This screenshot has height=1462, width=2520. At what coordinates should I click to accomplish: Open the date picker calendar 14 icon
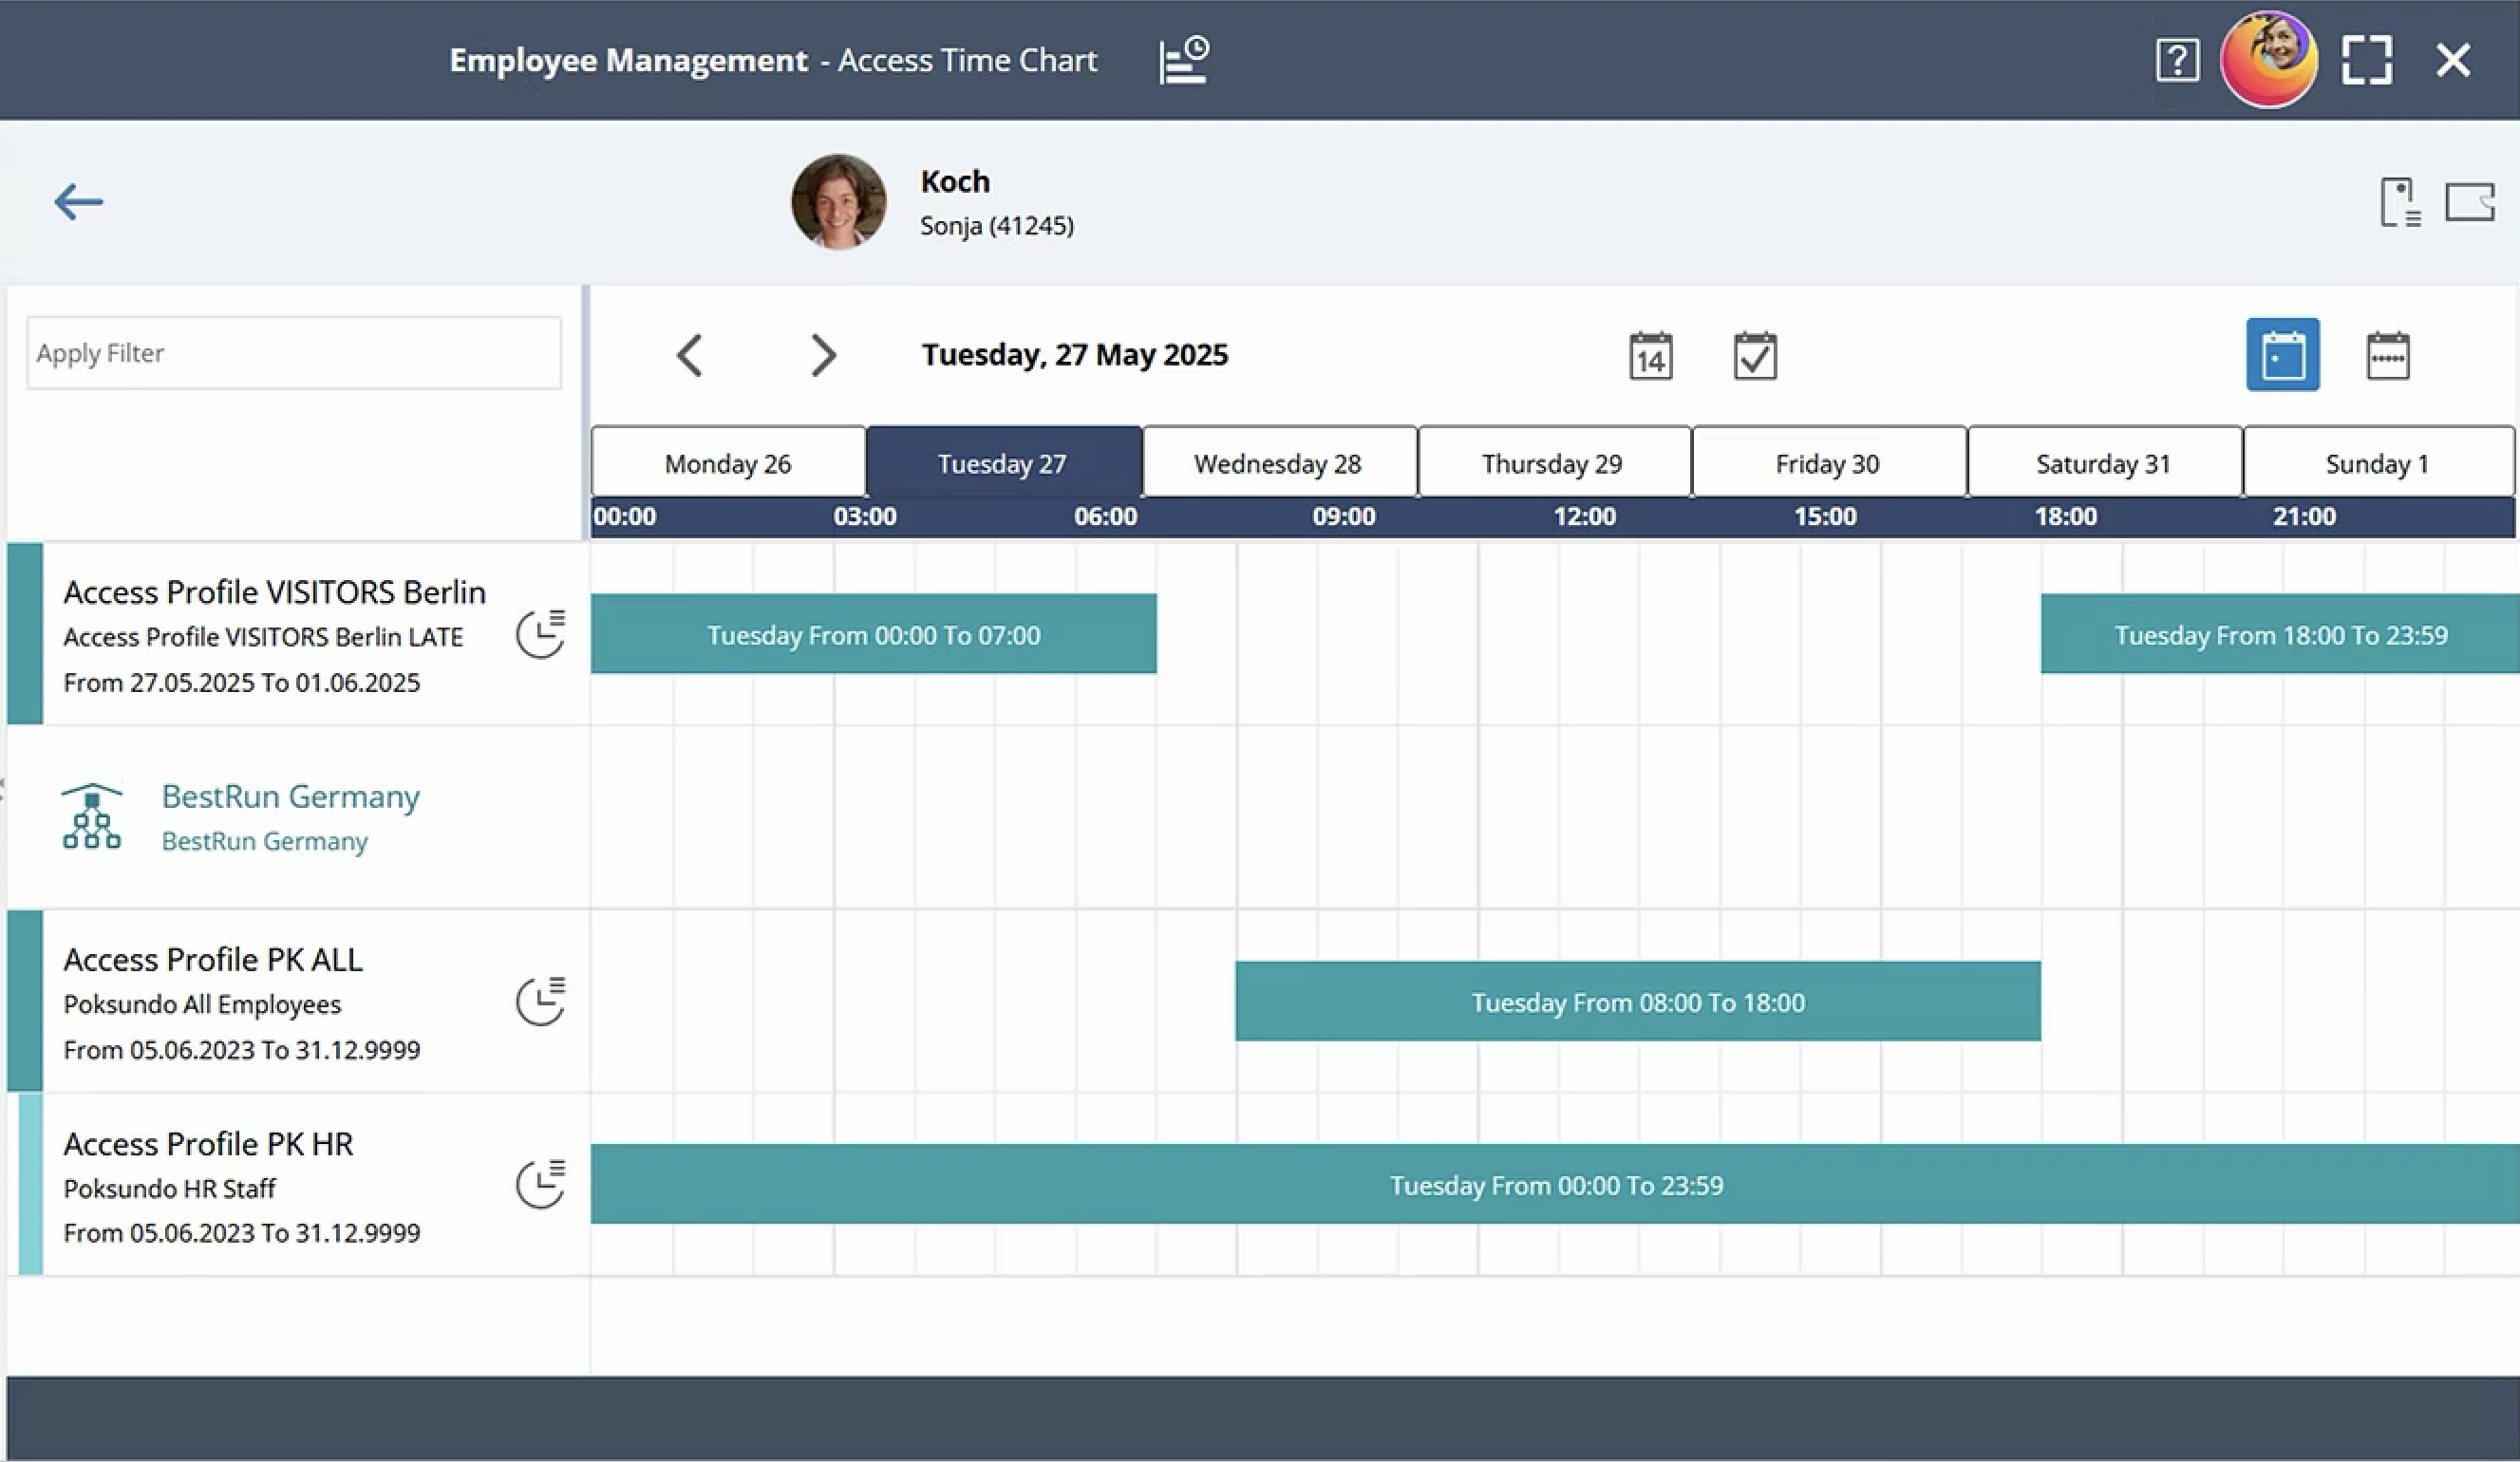(x=1650, y=355)
